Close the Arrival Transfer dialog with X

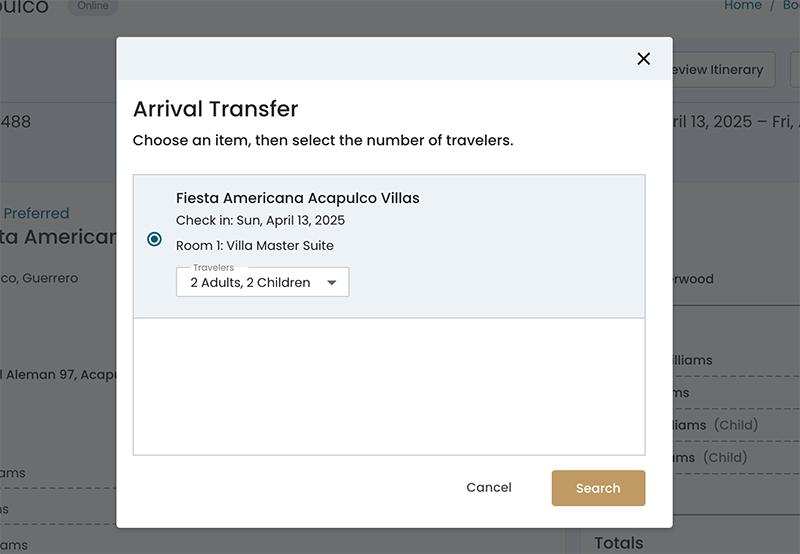[643, 59]
